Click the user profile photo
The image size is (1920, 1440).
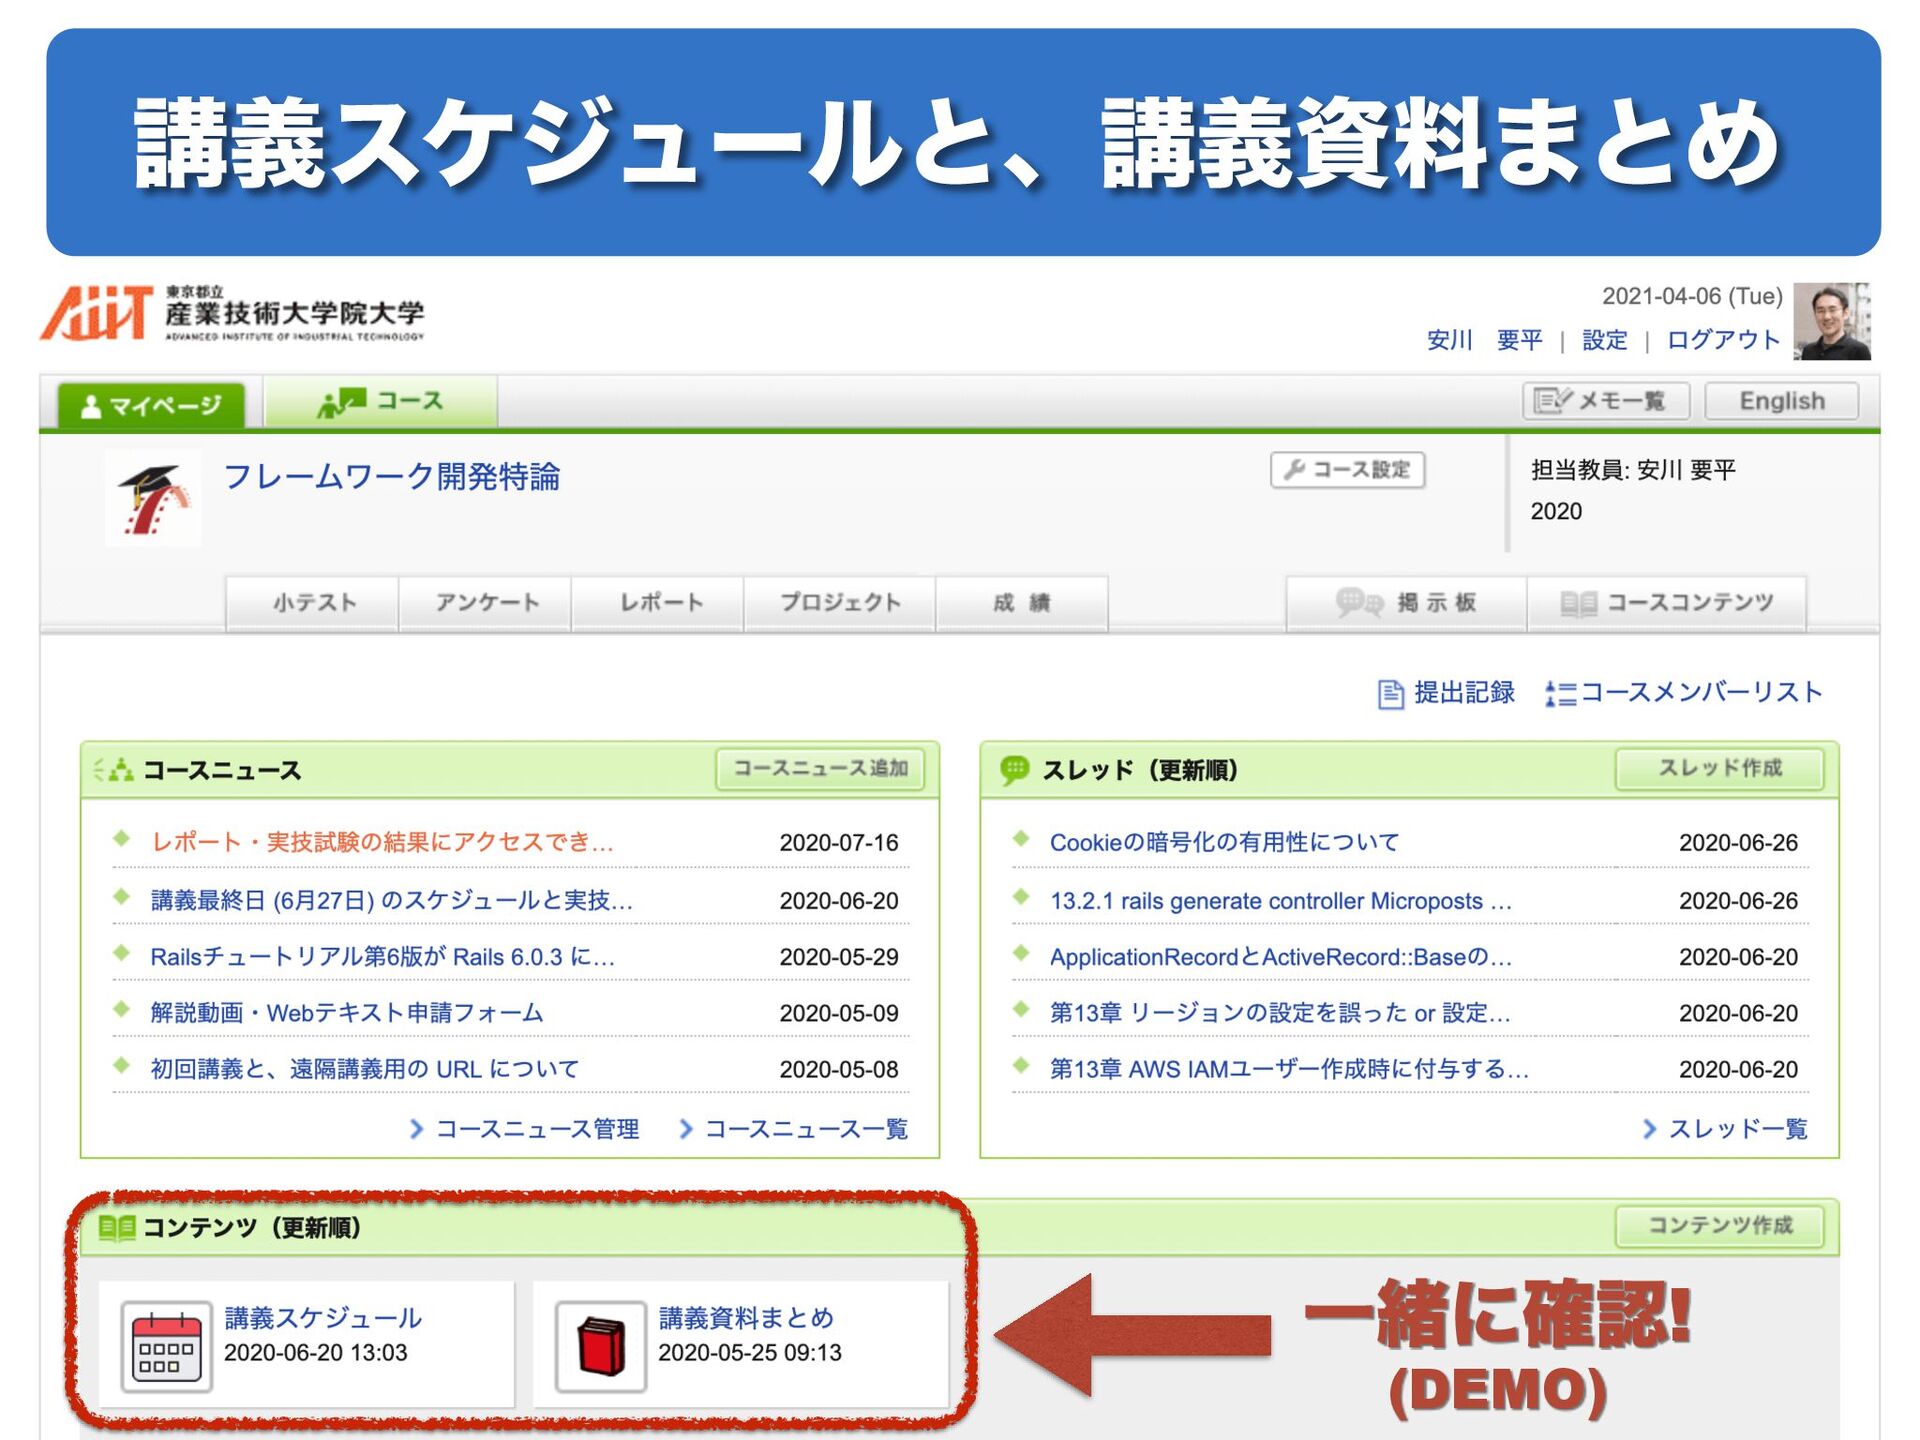[x=1831, y=321]
